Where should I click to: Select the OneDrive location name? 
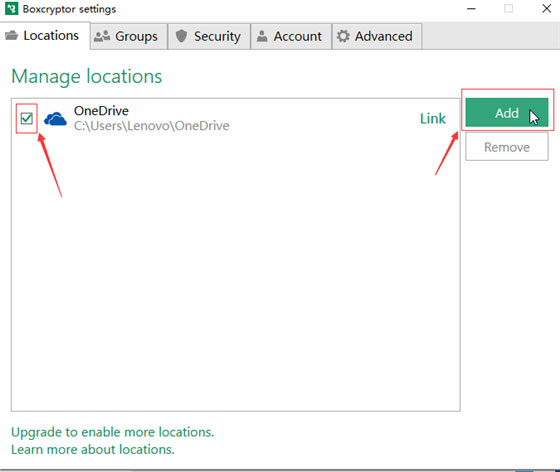coord(101,111)
